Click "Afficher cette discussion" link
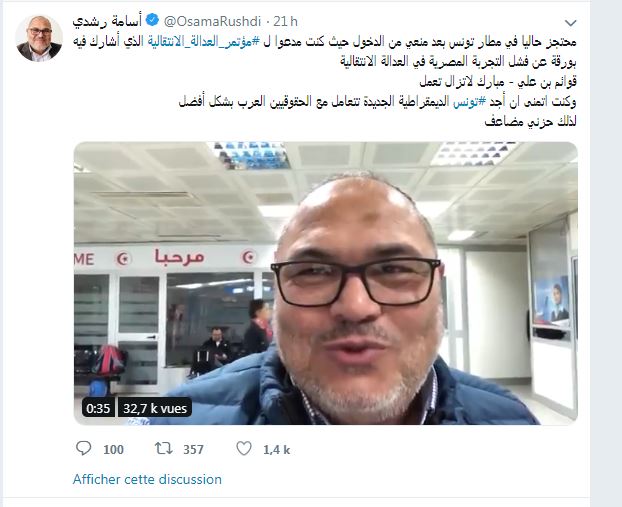 tap(147, 479)
